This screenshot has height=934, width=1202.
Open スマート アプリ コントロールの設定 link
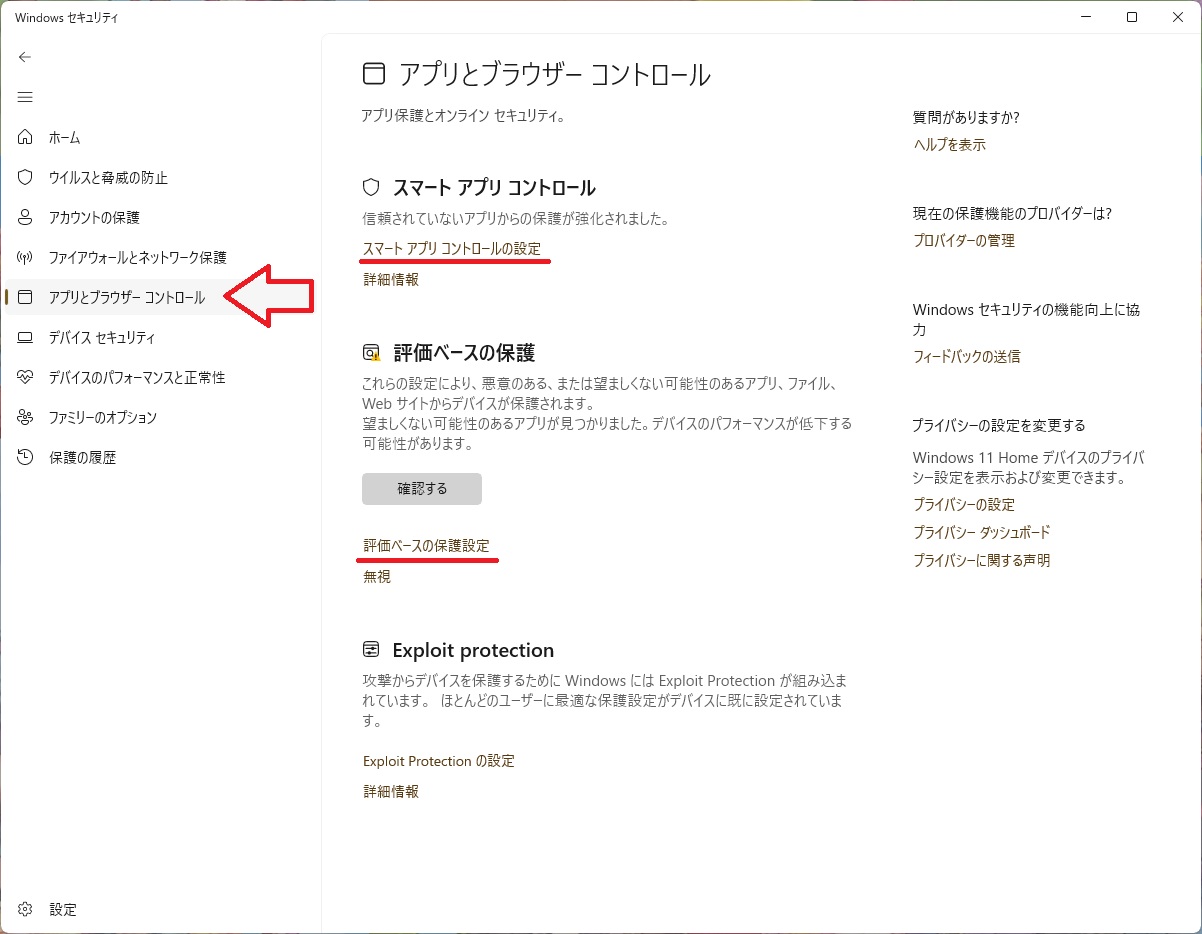(452, 248)
